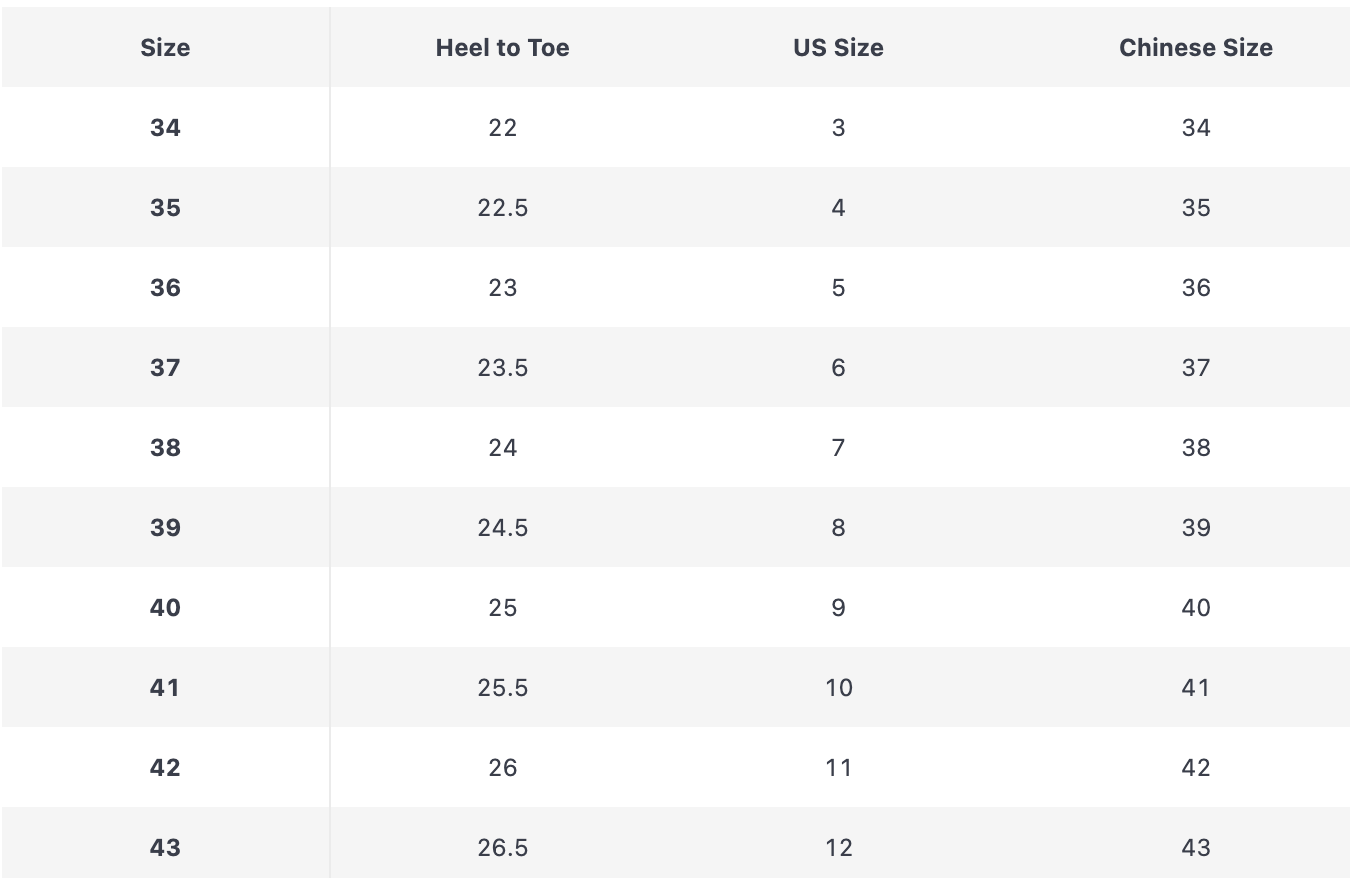This screenshot has height=878, width=1350.
Task: Click Chinese size value 37
Action: (x=1195, y=367)
